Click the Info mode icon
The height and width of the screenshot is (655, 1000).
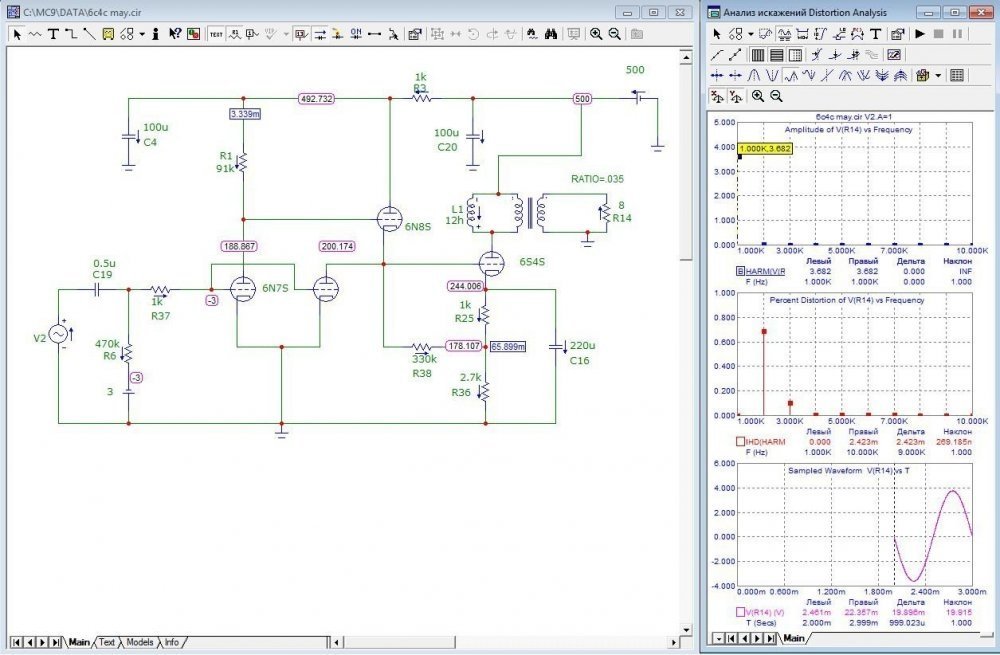coord(157,34)
